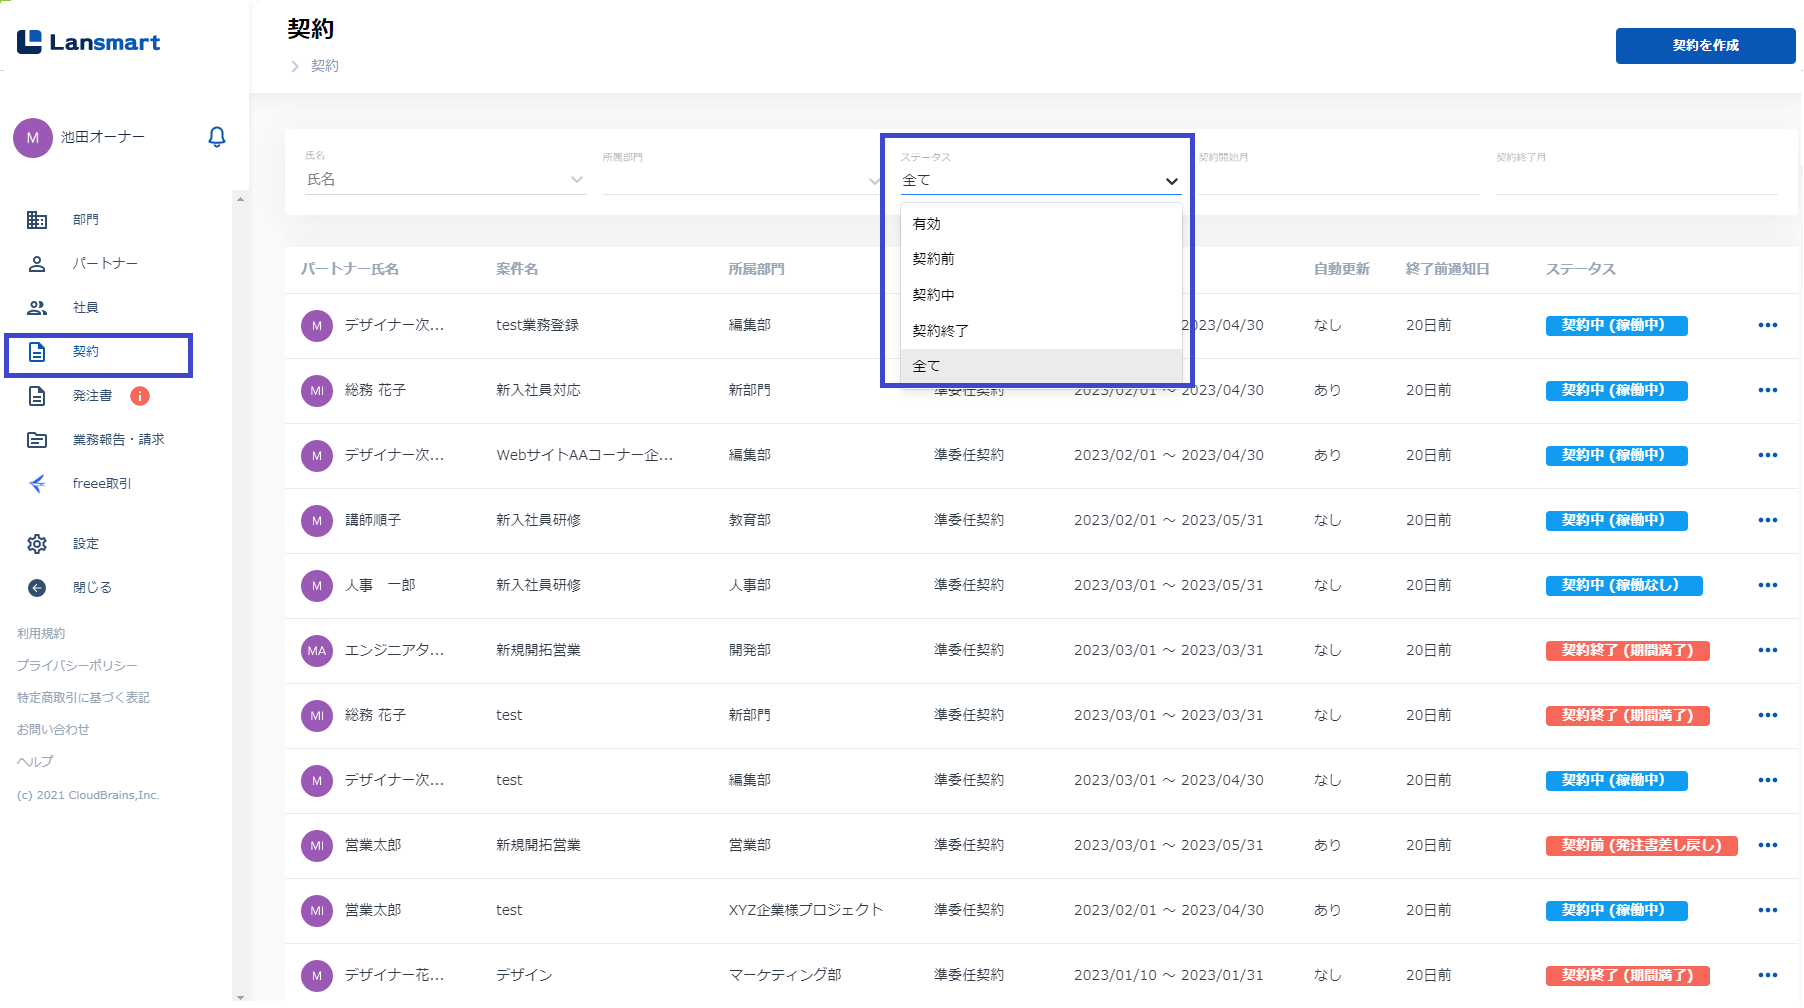Click the 発注書 document icon
1804x1008 pixels.
(x=37, y=396)
